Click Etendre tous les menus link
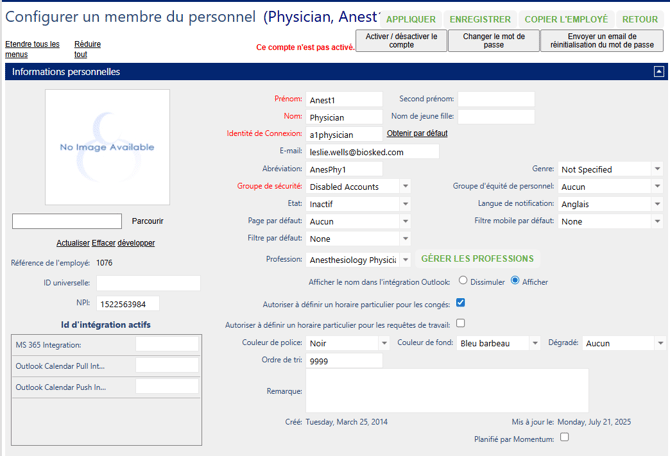670x456 pixels. (x=32, y=49)
